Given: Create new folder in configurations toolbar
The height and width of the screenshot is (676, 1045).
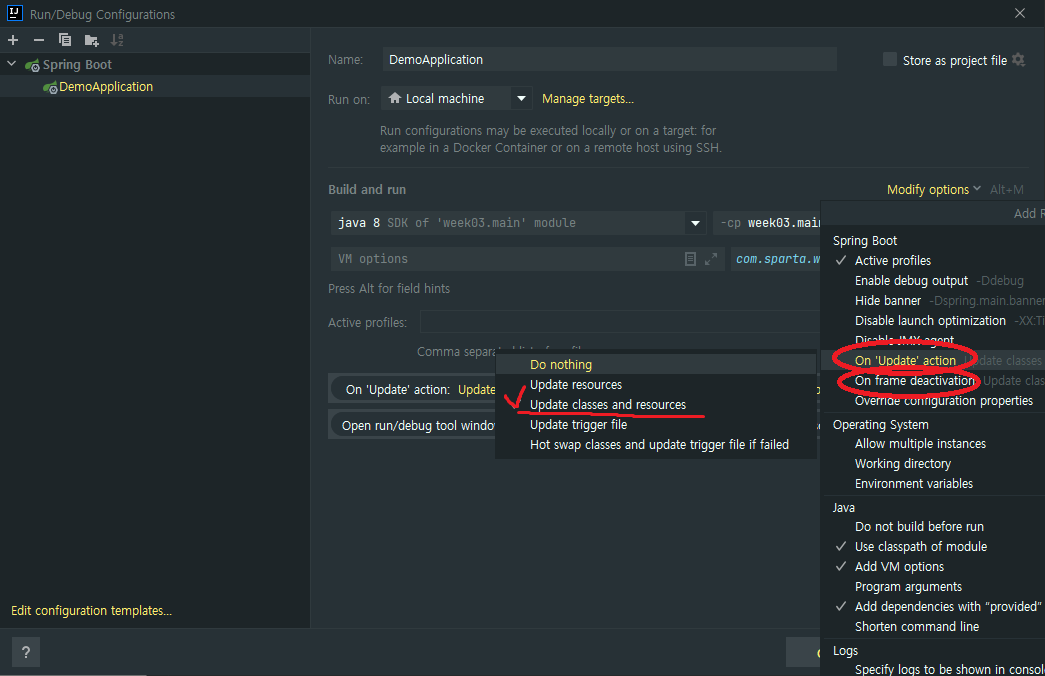Looking at the screenshot, I should (91, 41).
